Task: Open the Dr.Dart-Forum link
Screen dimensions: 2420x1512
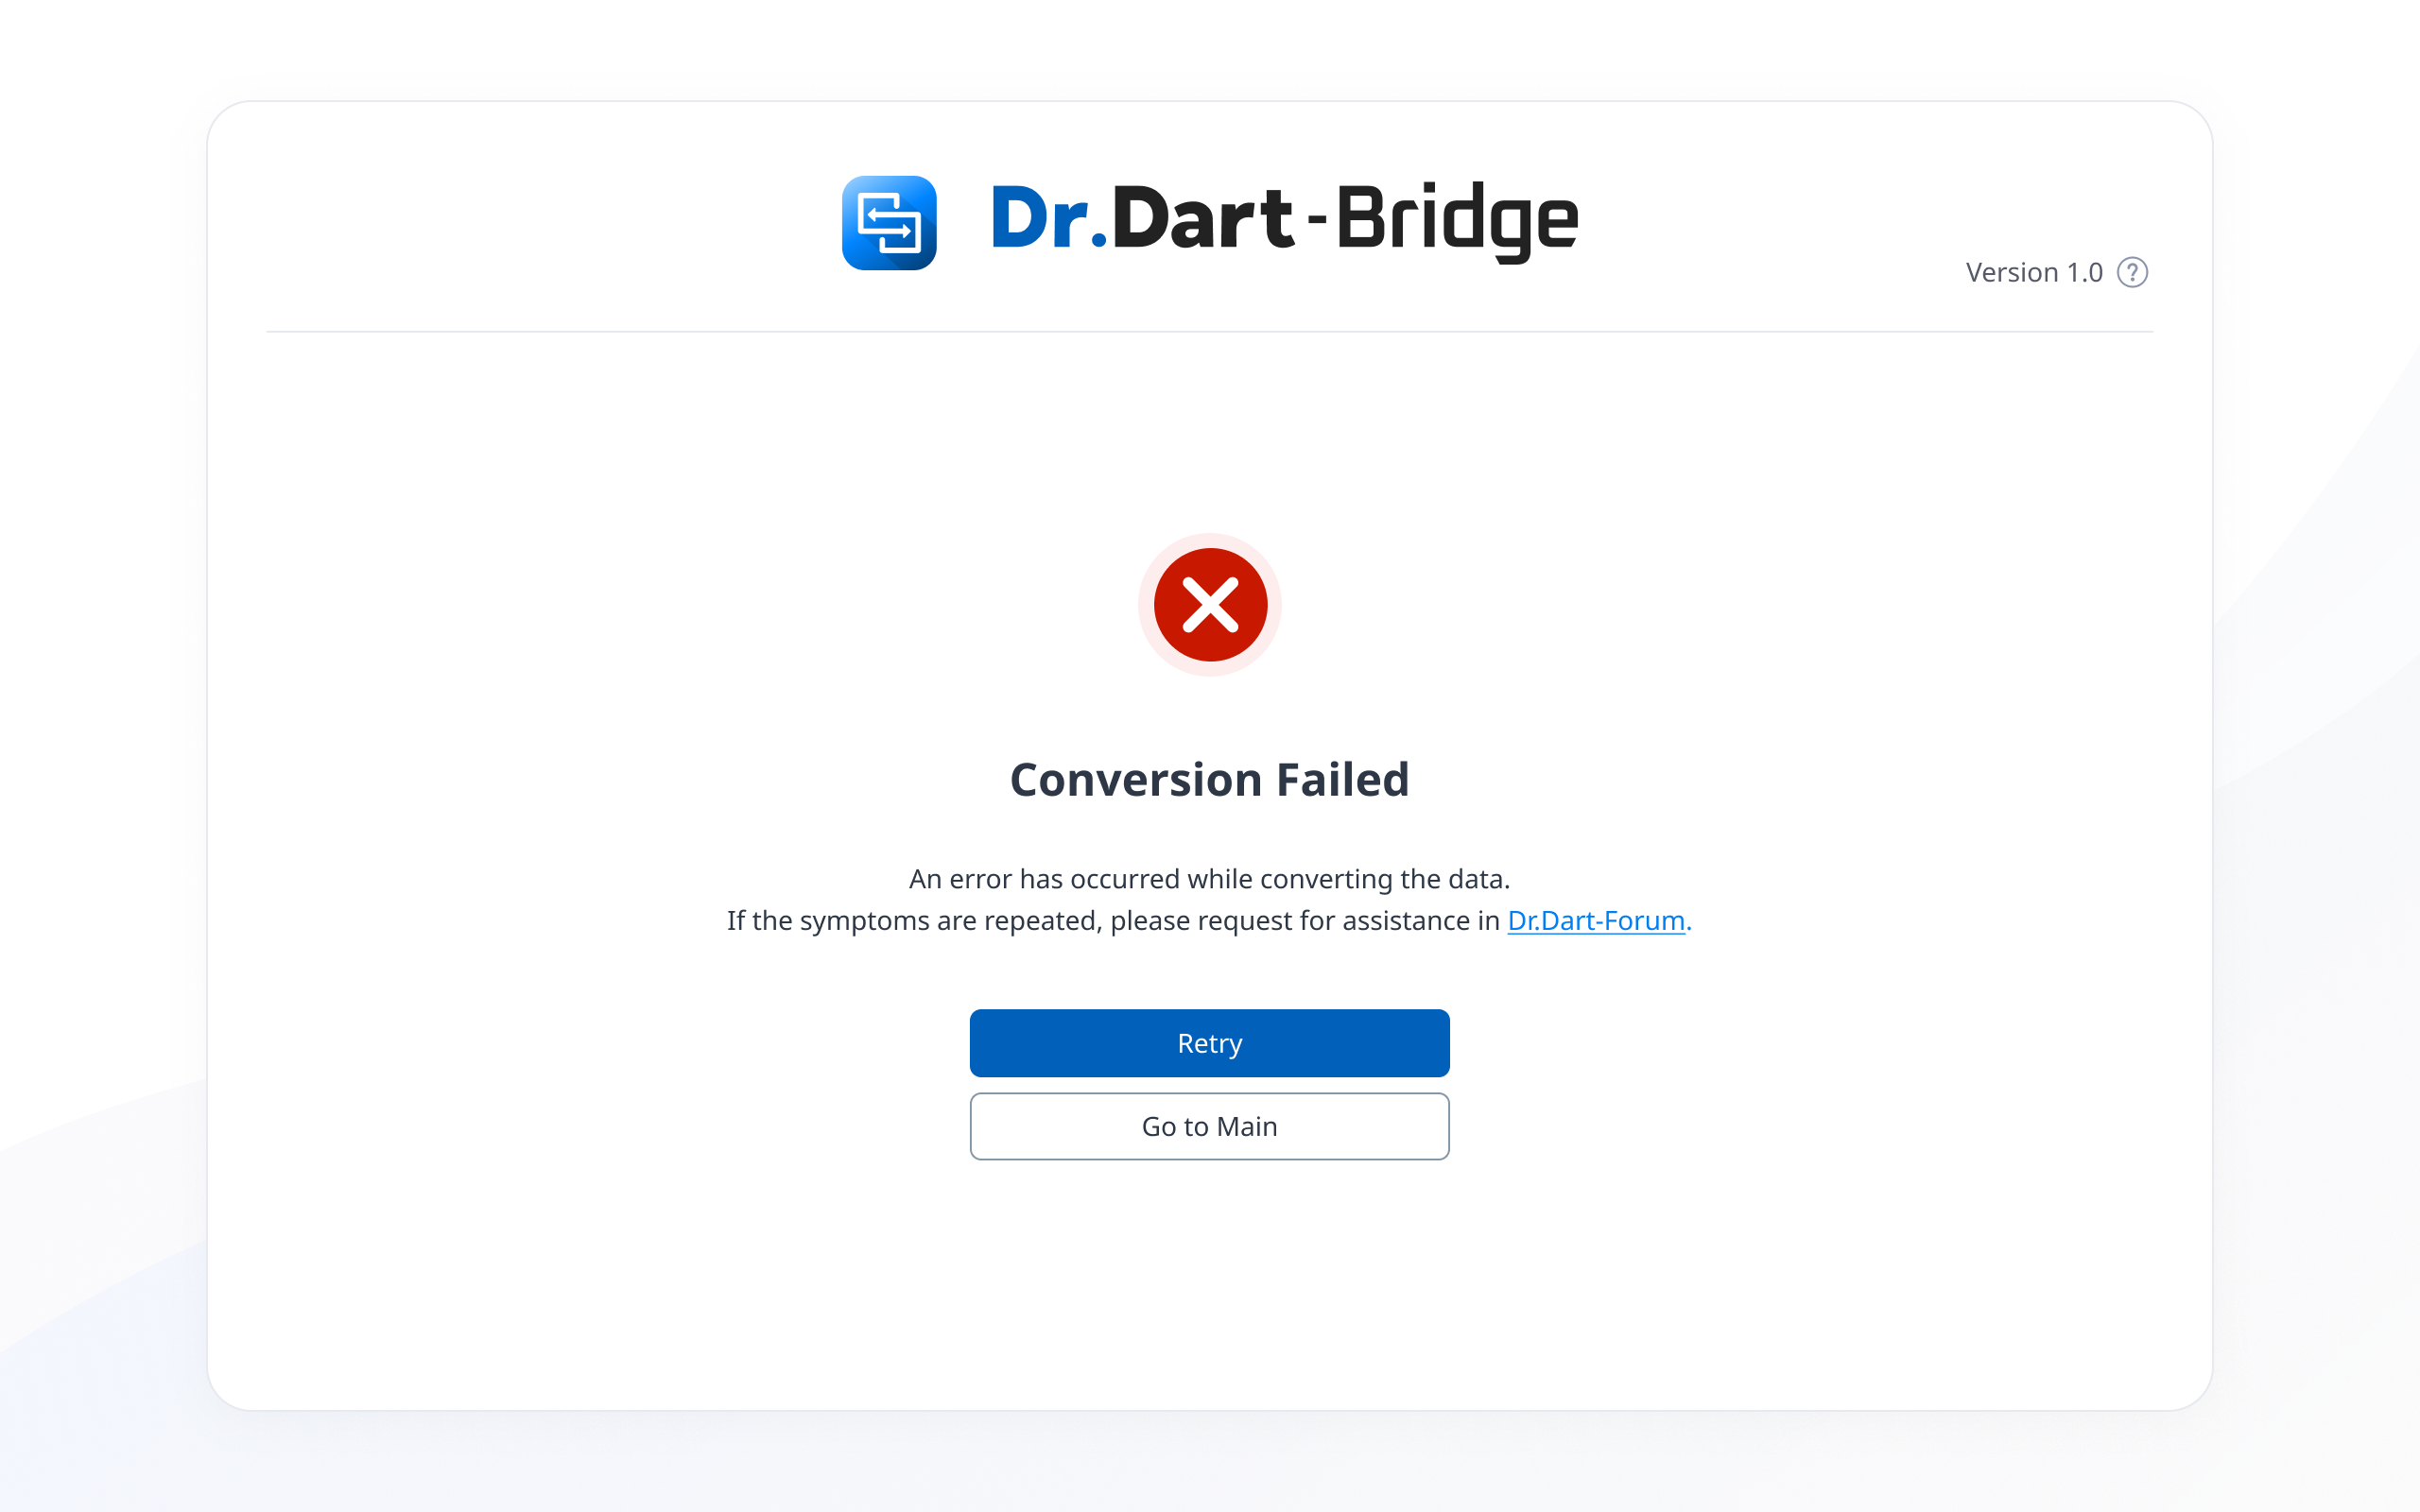Action: (1595, 920)
